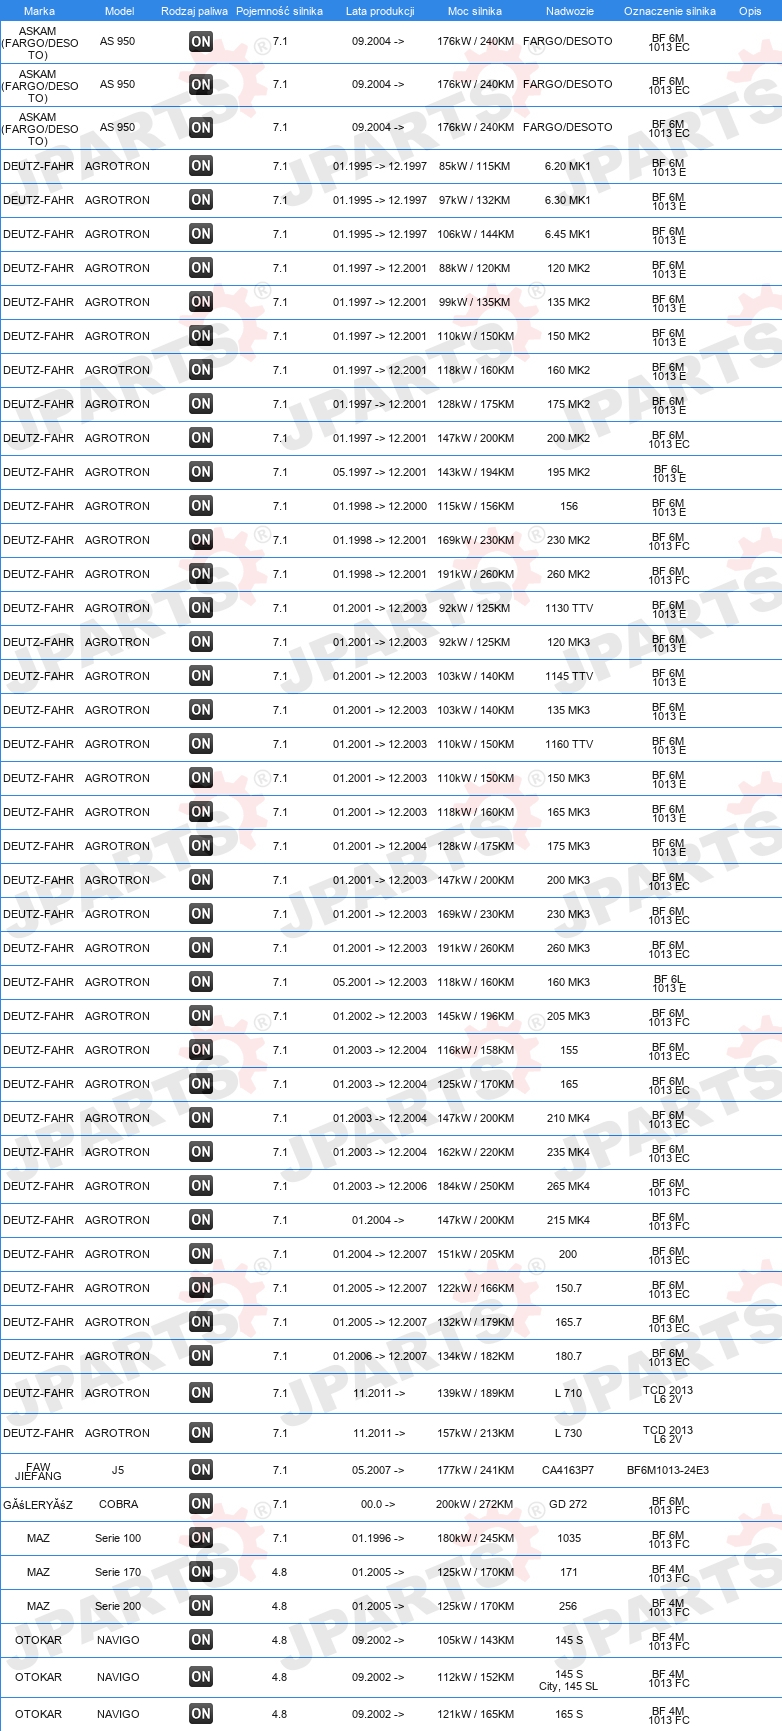Select the ON icon in the Otokar 165 S row
The width and height of the screenshot is (782, 1731).
pyautogui.click(x=201, y=1714)
